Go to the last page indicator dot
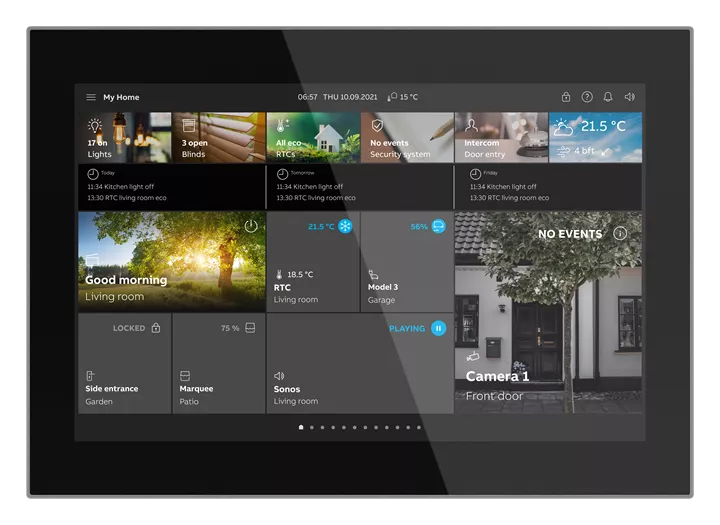 pyautogui.click(x=419, y=427)
